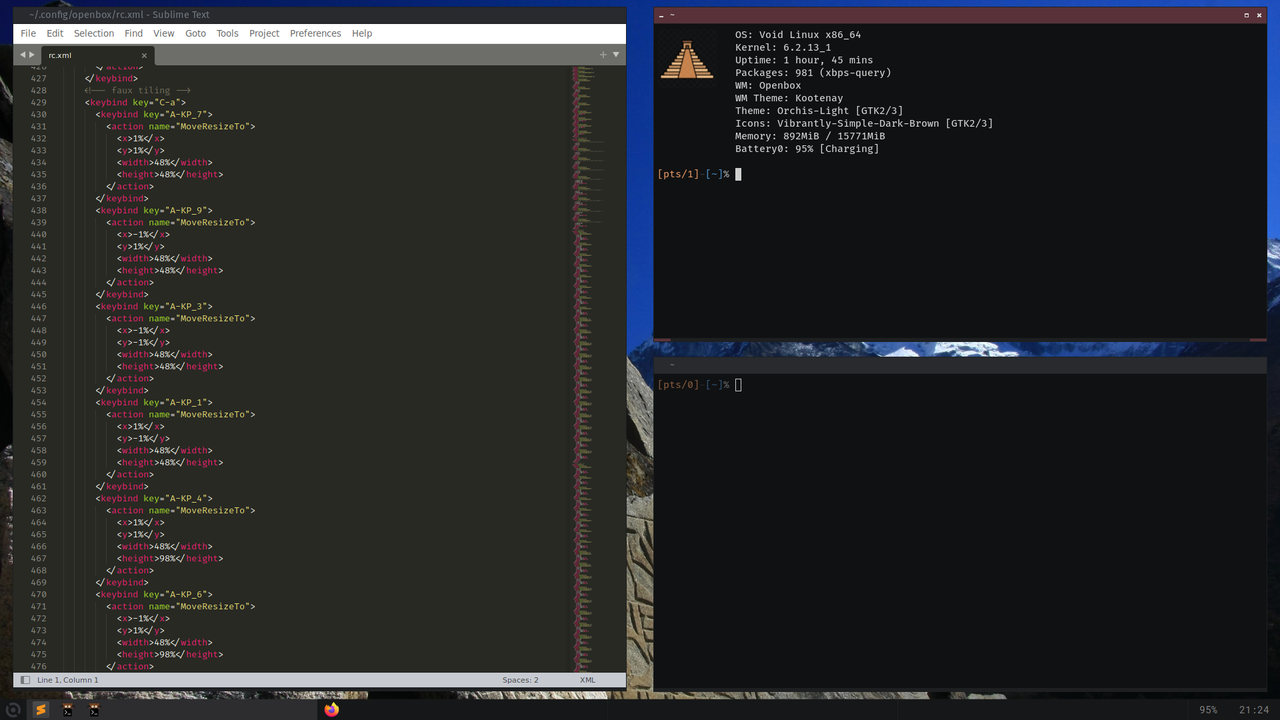Click line number 450 in the gutter
The image size is (1280, 720).
(x=39, y=354)
